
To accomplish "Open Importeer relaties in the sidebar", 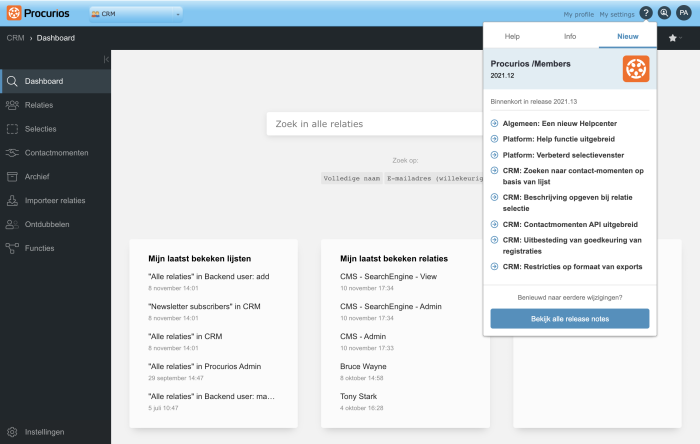I will click(55, 201).
